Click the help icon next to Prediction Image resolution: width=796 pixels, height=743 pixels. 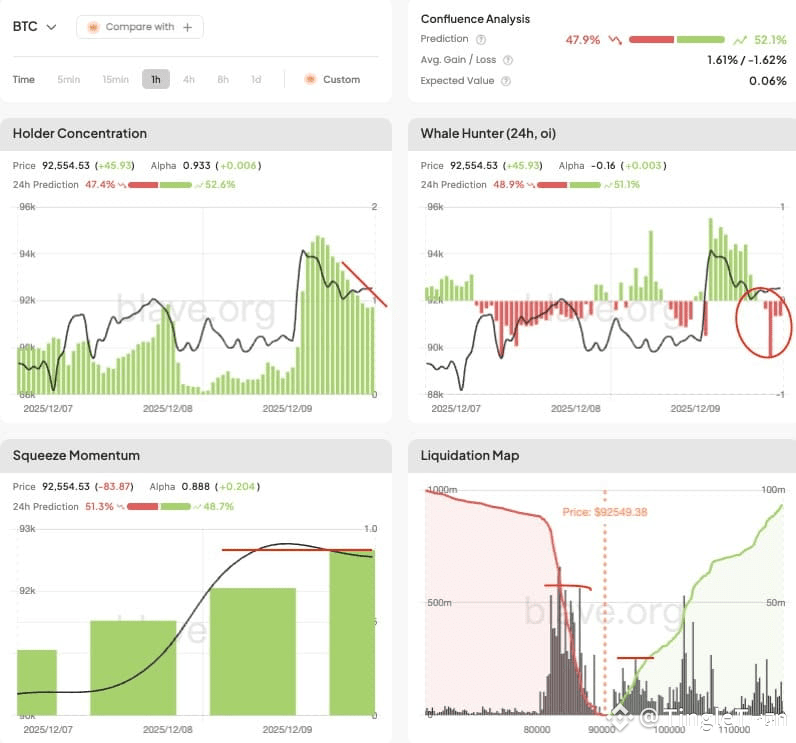click(x=481, y=40)
